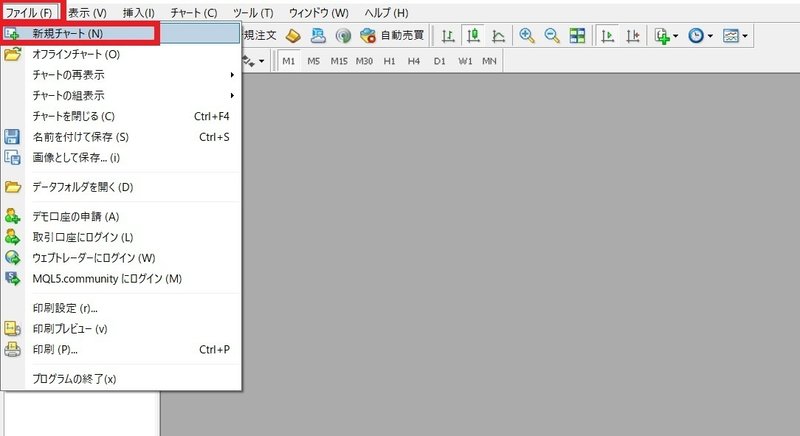Open the indicators dropdown arrow
This screenshot has width=800, height=436.
tap(676, 36)
